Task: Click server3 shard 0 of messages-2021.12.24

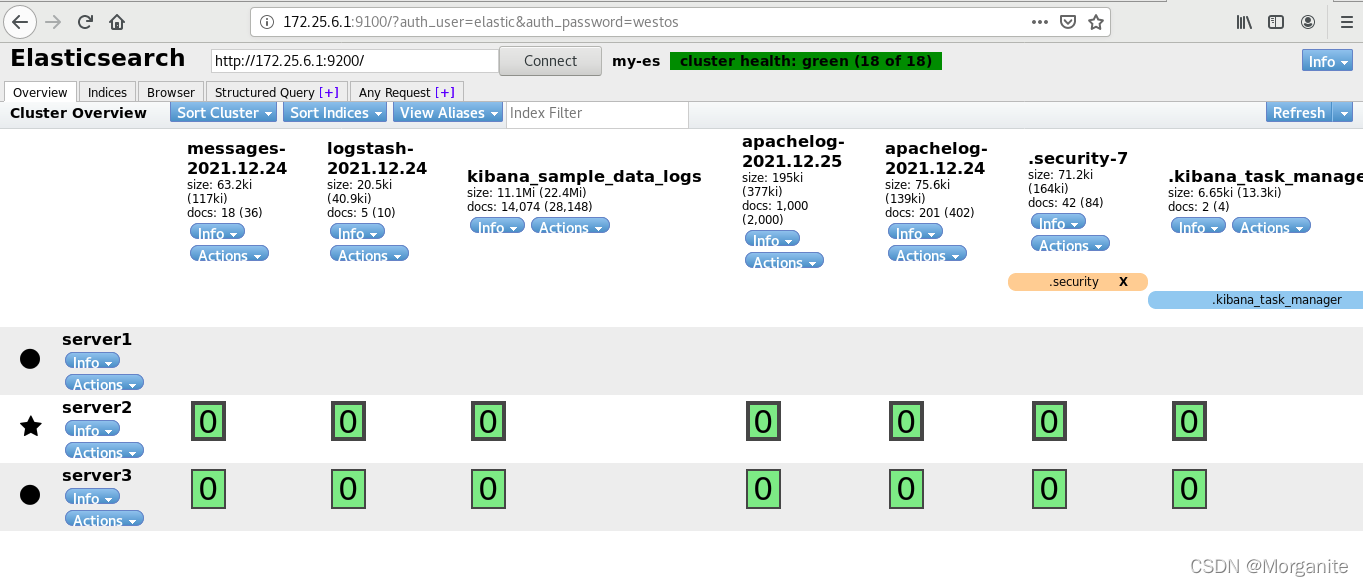Action: pyautogui.click(x=208, y=490)
